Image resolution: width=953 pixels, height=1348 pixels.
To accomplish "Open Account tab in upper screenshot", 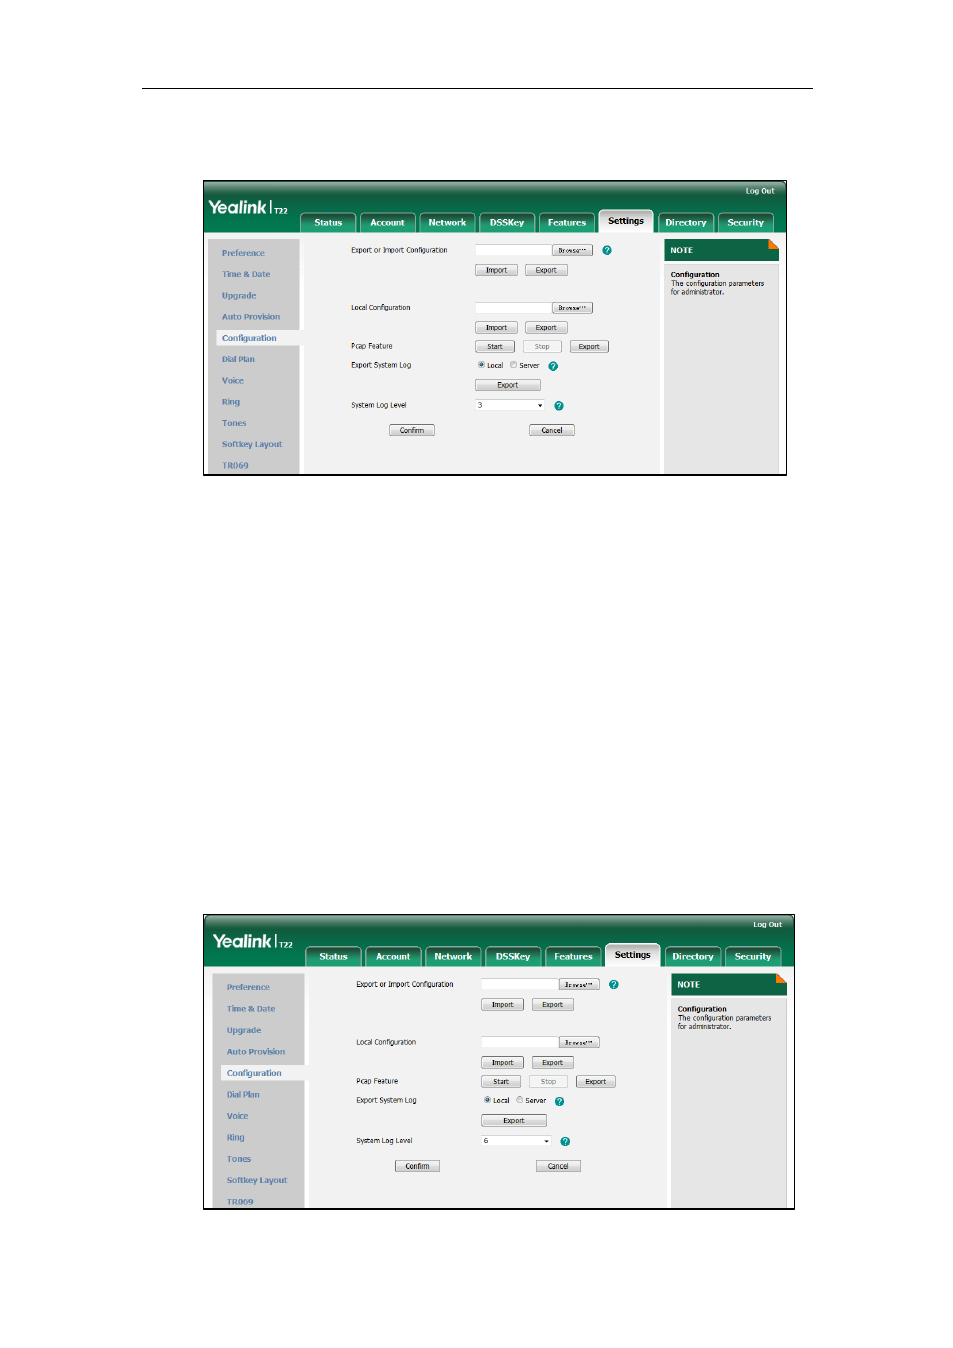I will pos(388,223).
